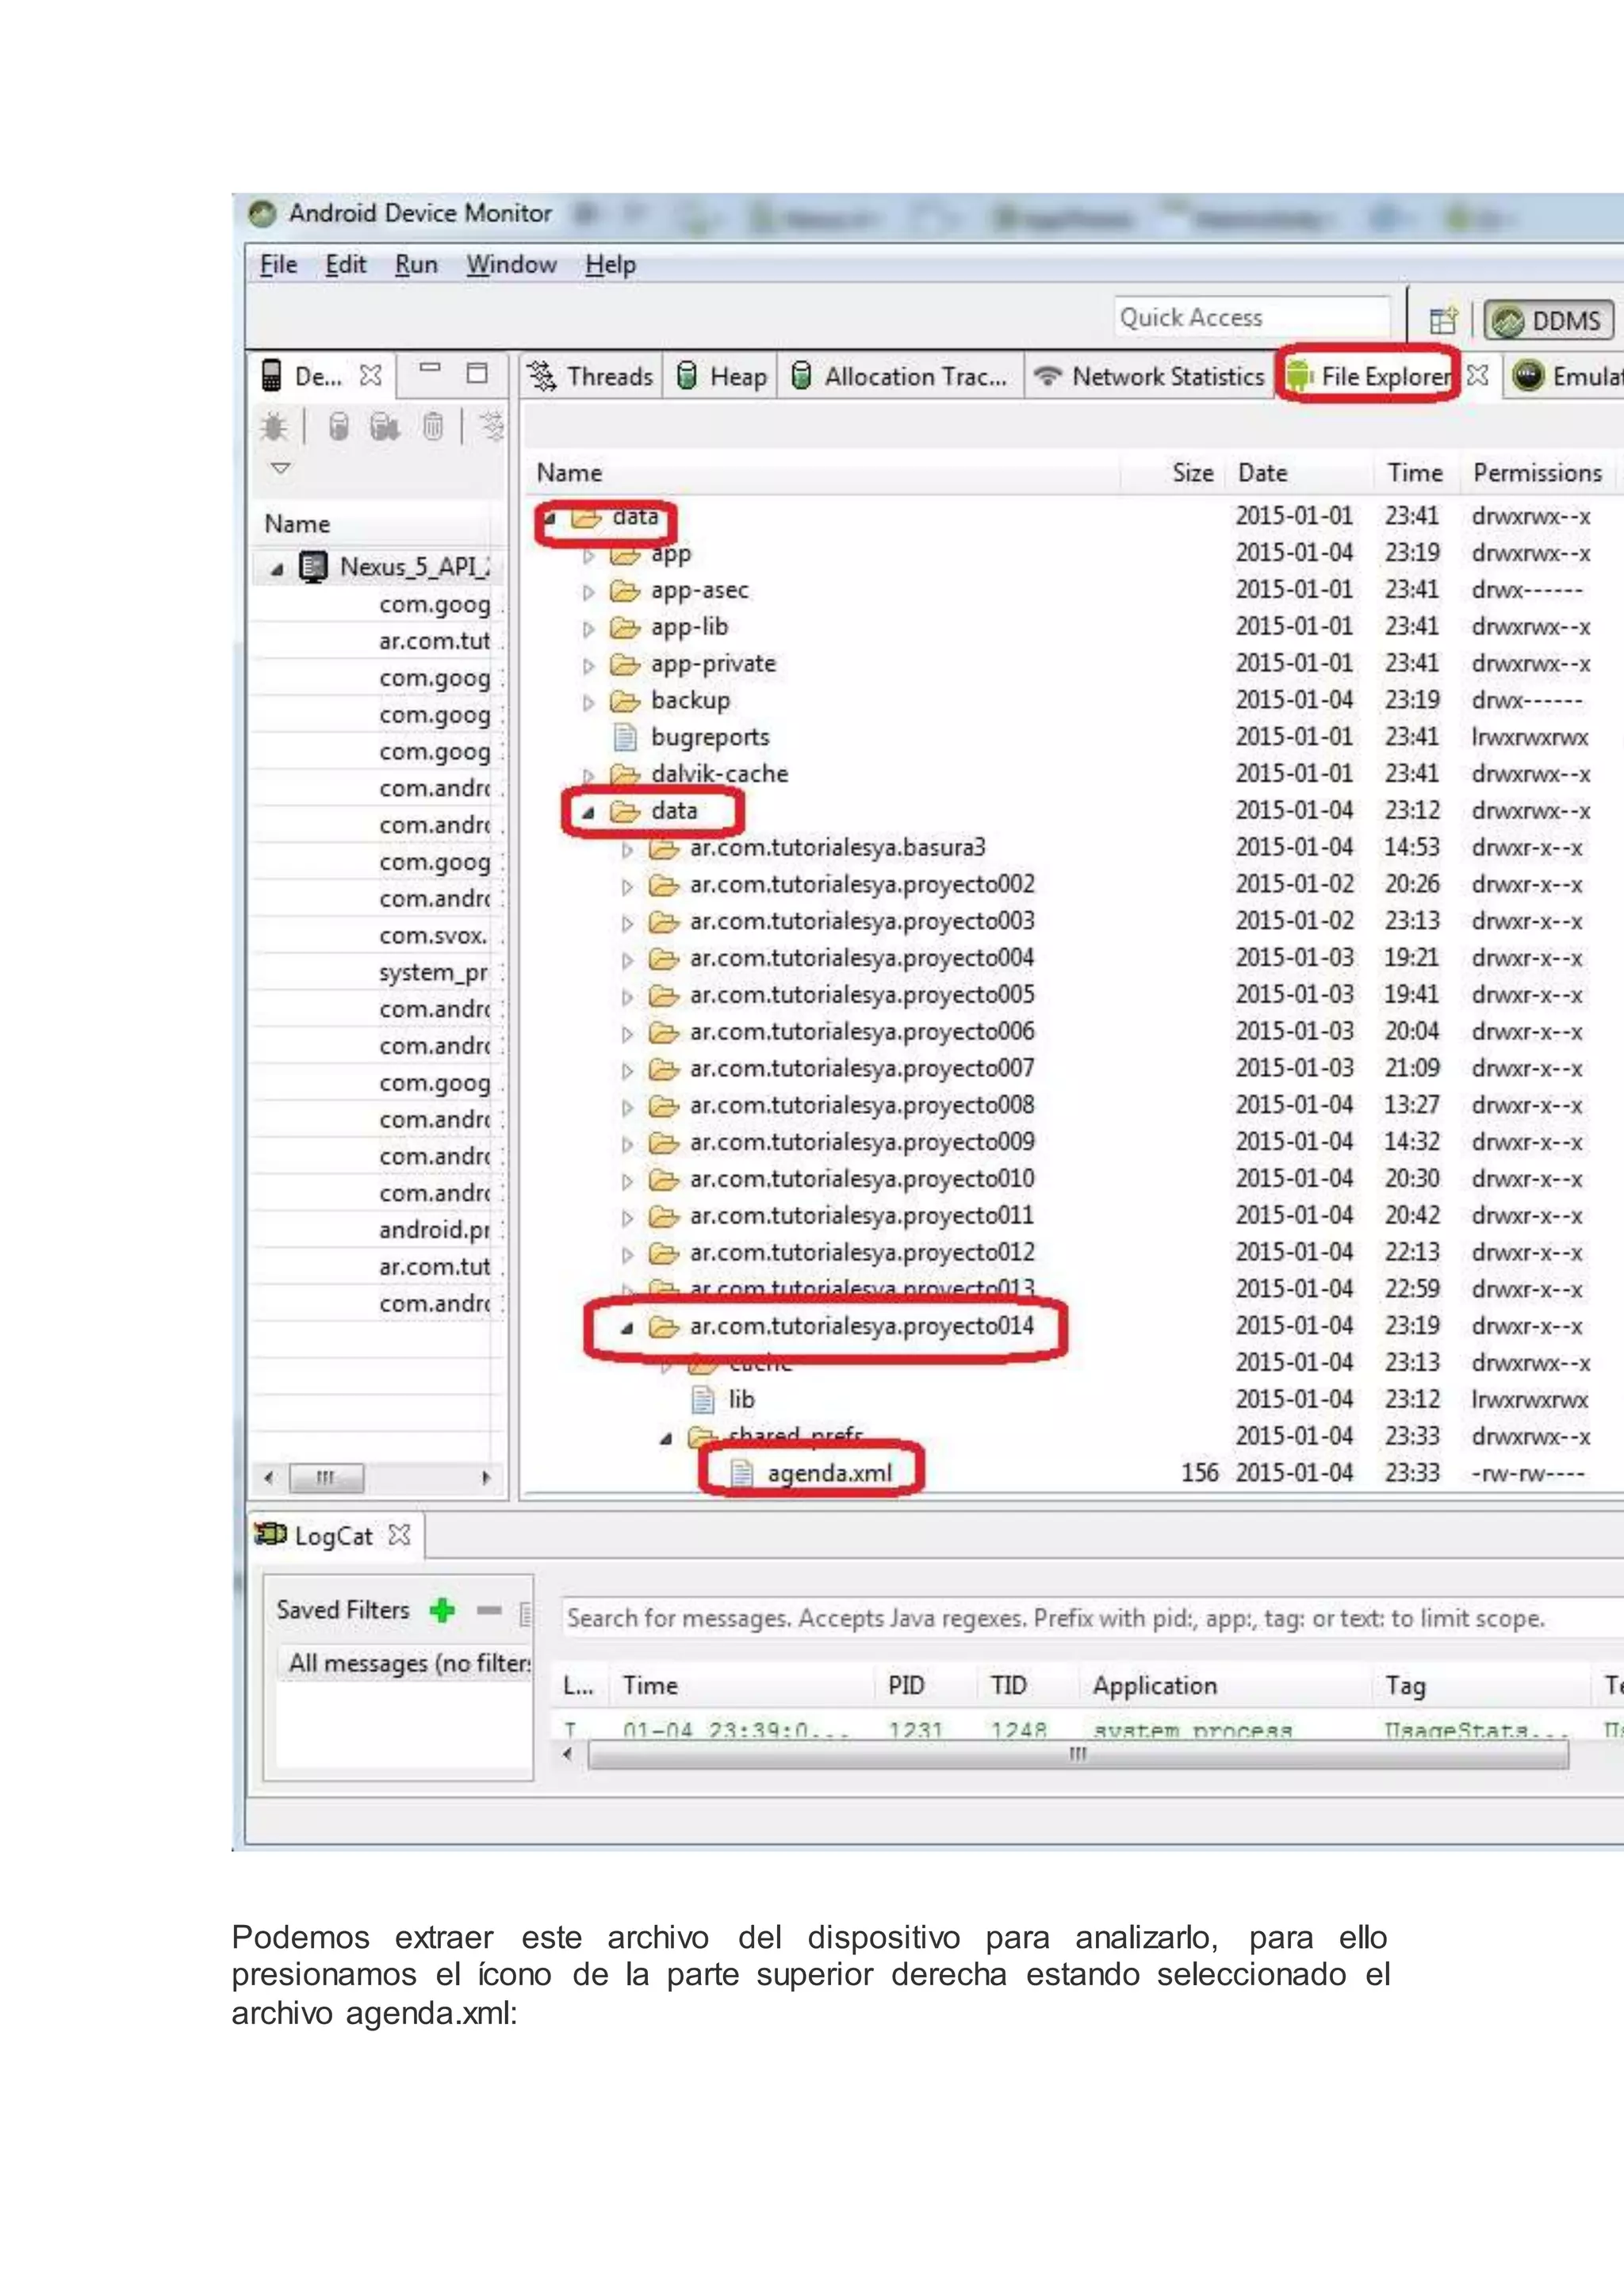
Task: Collapse ar.com.tutorialesya.proyecto014 folder
Action: point(627,1328)
